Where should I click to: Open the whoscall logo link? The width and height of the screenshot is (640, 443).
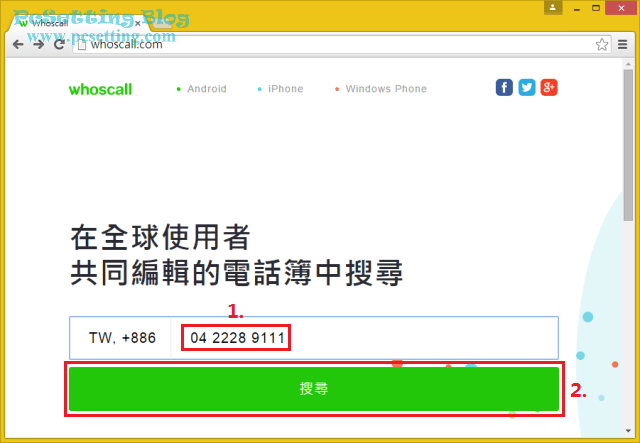point(100,89)
